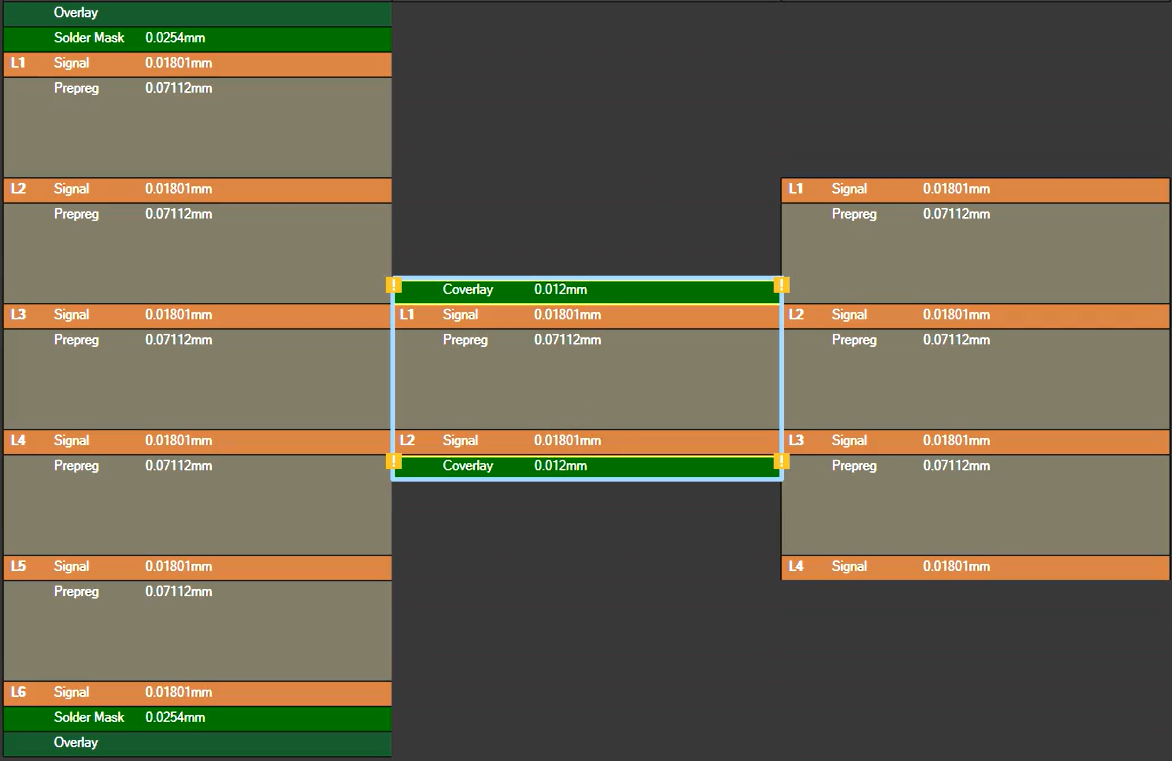Viewport: 1172px width, 761px height.
Task: Select Prepreg in the middle flex stack
Action: point(587,379)
